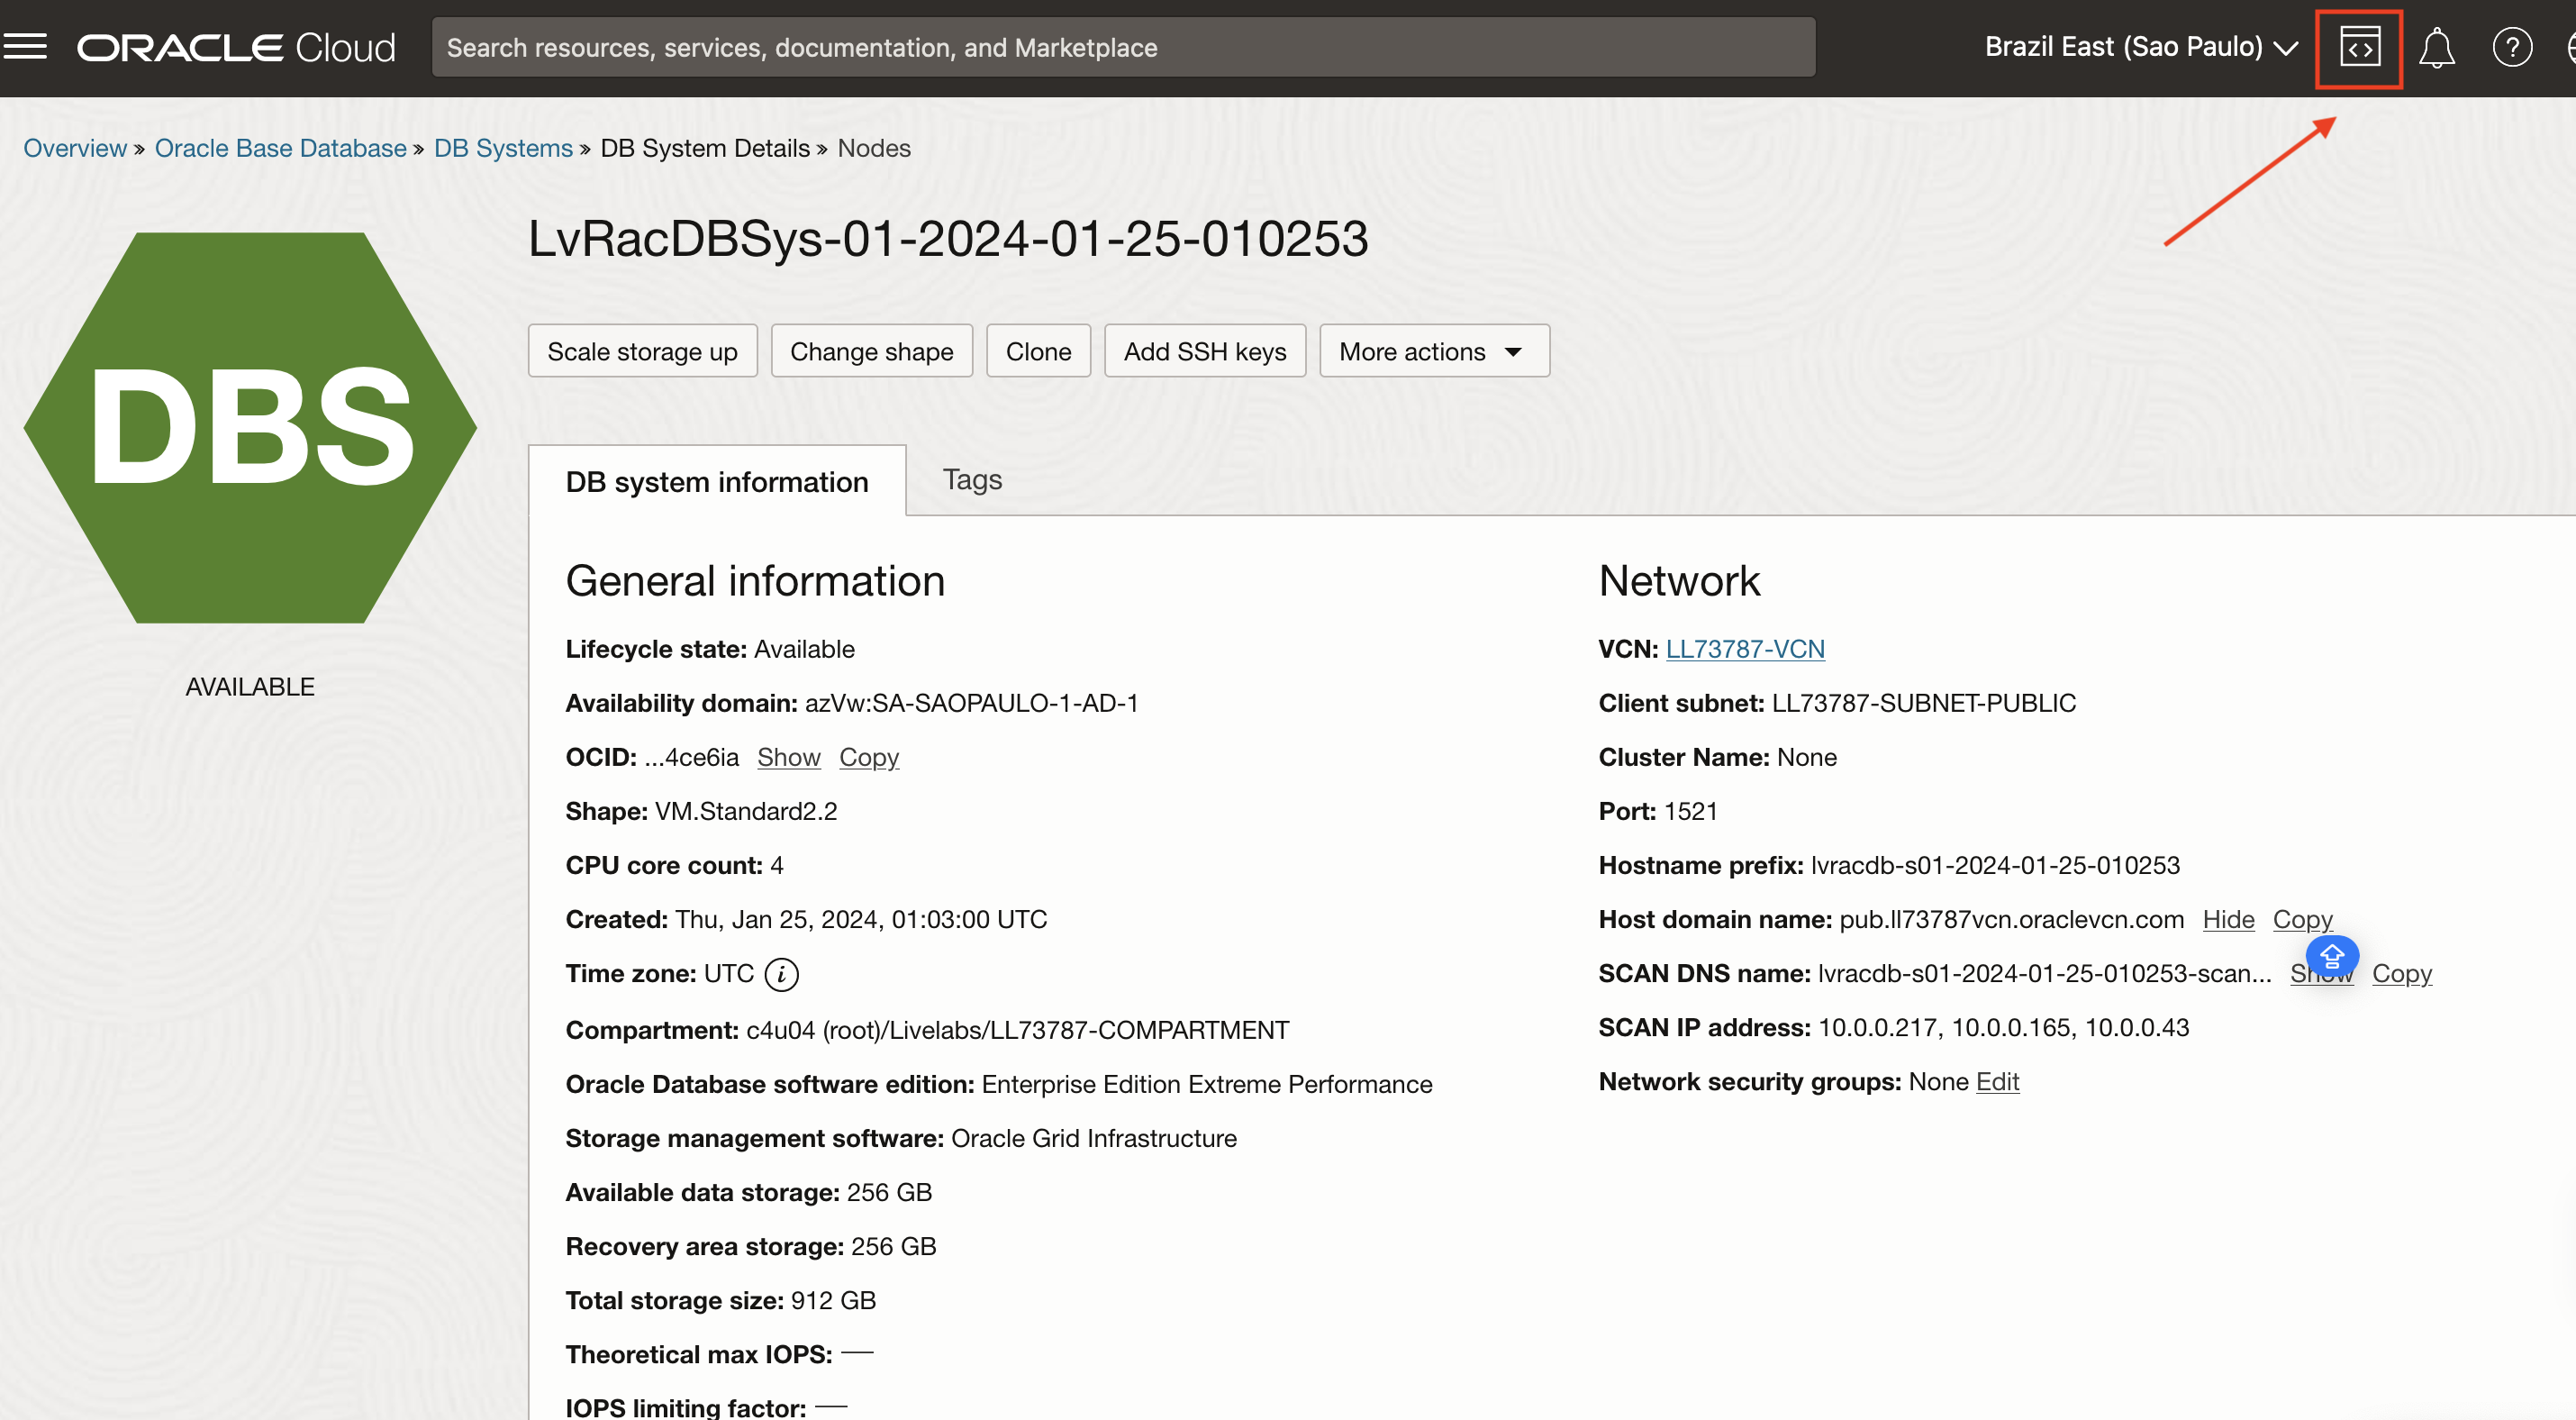Focus the resource search field
The height and width of the screenshot is (1420, 2576).
[x=1122, y=48]
